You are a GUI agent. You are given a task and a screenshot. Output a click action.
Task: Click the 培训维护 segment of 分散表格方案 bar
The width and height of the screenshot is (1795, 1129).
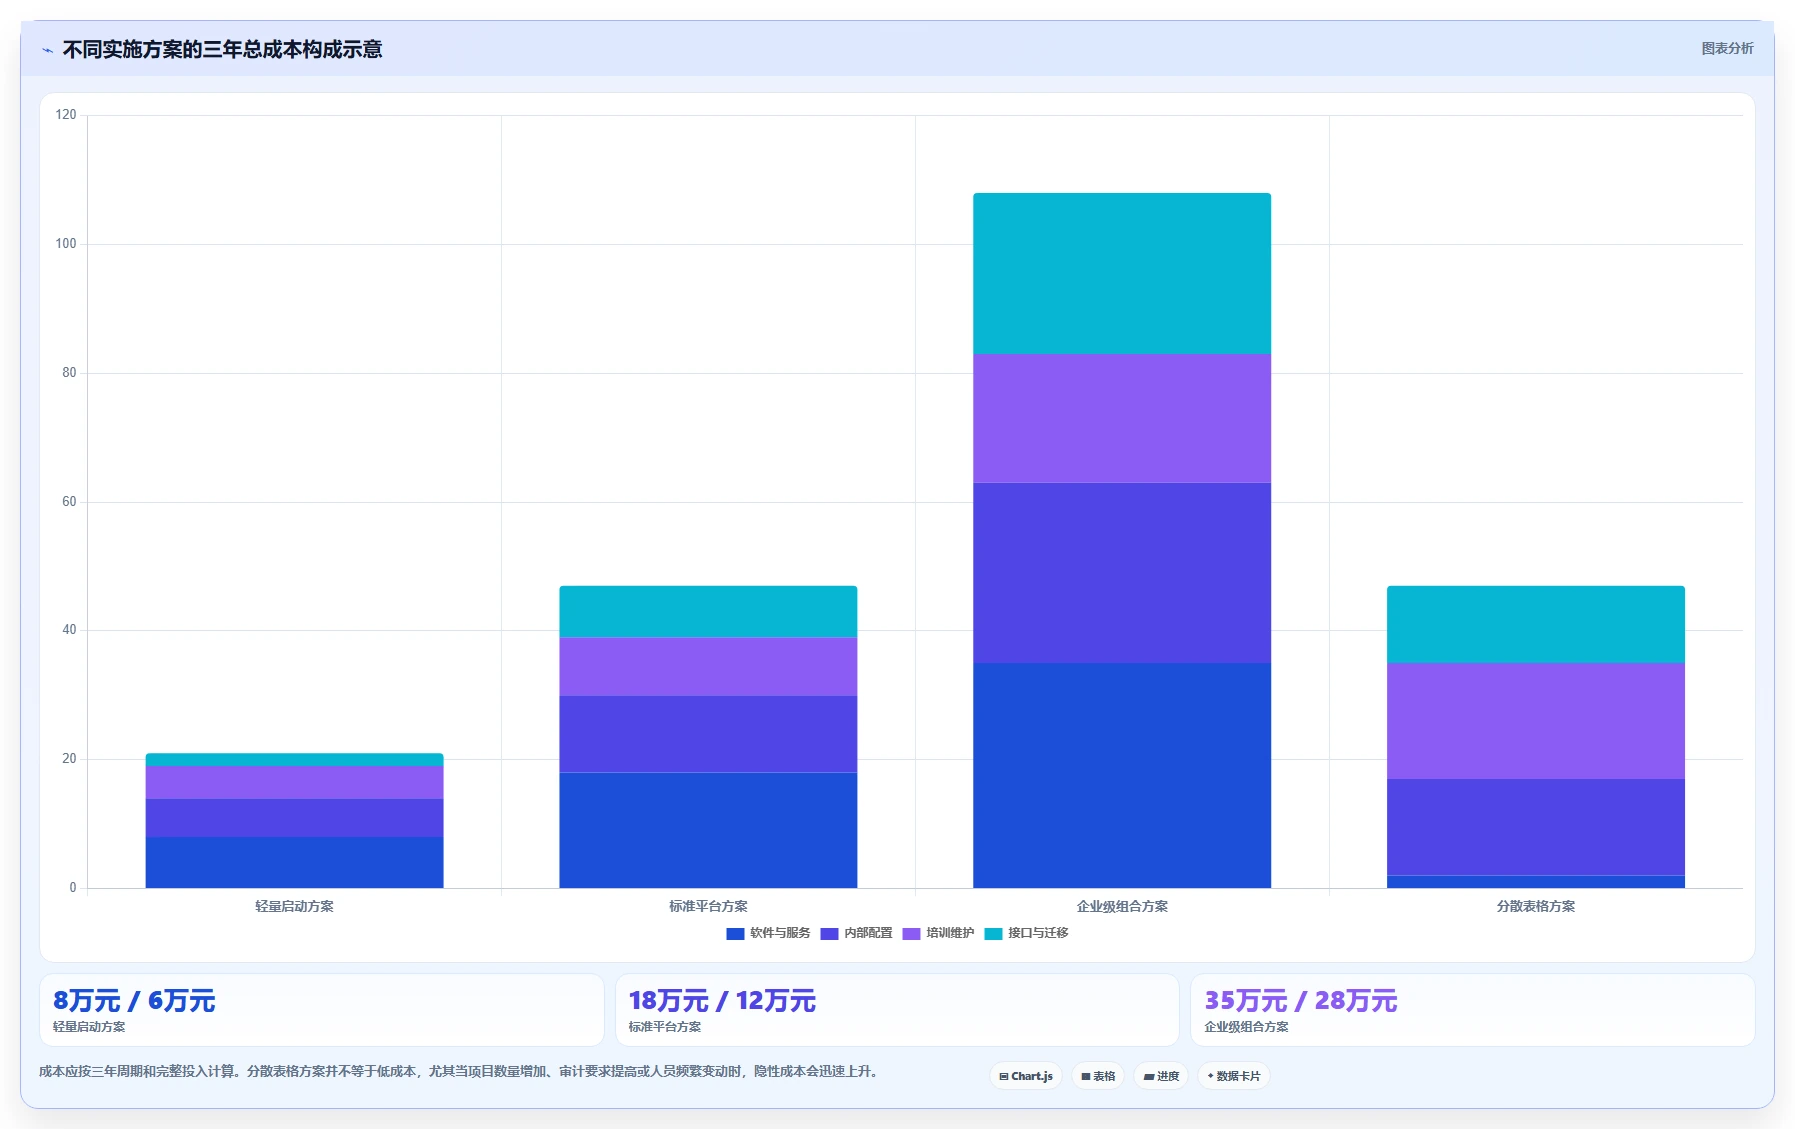[x=1536, y=721]
